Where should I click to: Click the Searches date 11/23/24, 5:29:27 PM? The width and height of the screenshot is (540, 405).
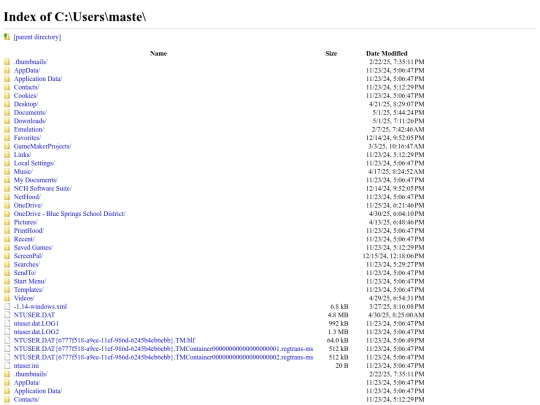point(395,264)
